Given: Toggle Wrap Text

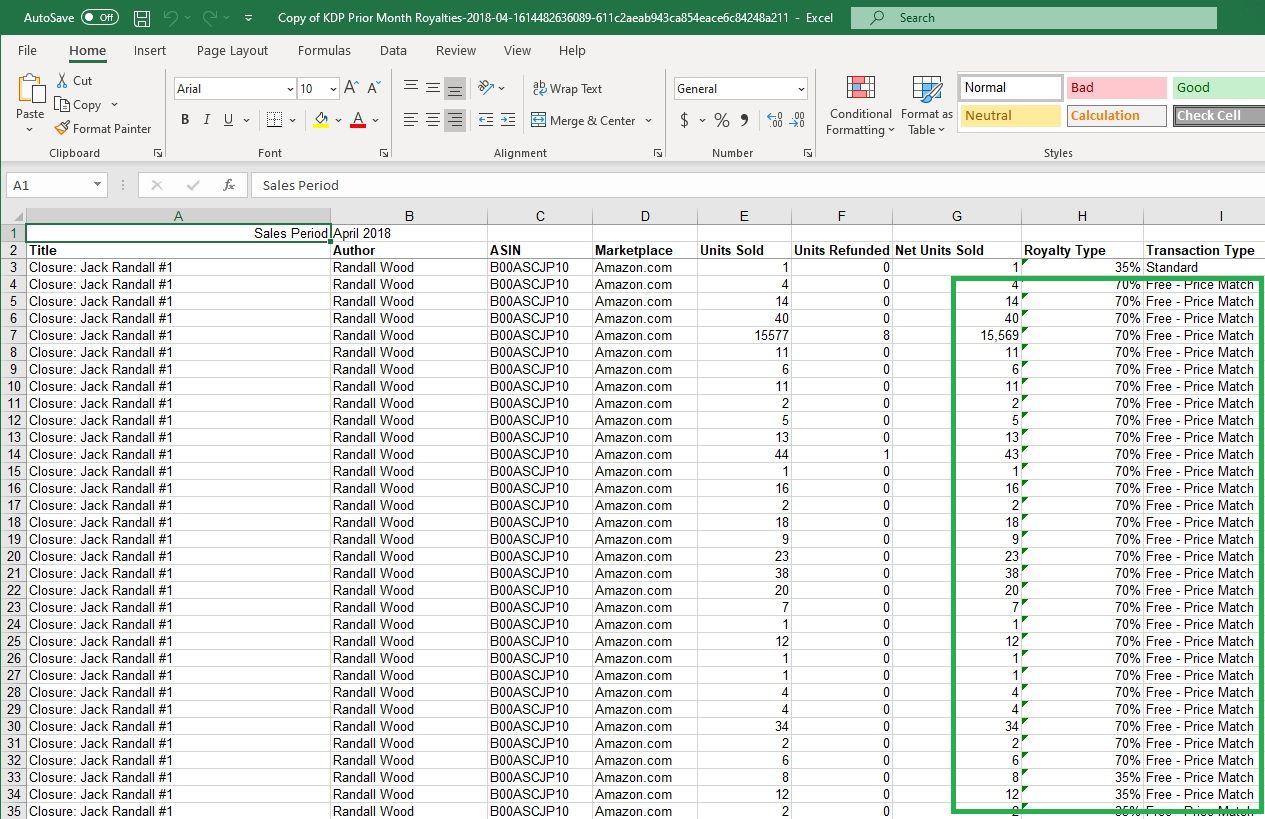Looking at the screenshot, I should (568, 88).
